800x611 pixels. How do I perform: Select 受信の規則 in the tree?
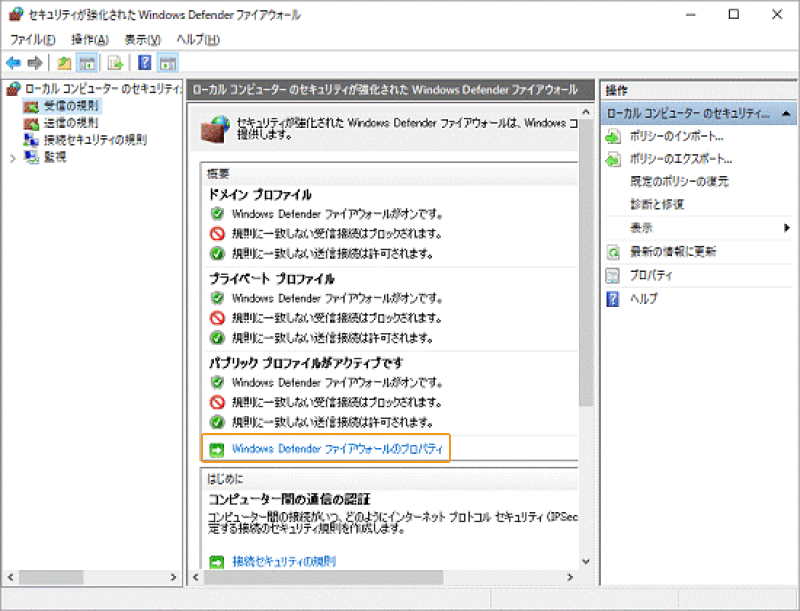[x=70, y=106]
